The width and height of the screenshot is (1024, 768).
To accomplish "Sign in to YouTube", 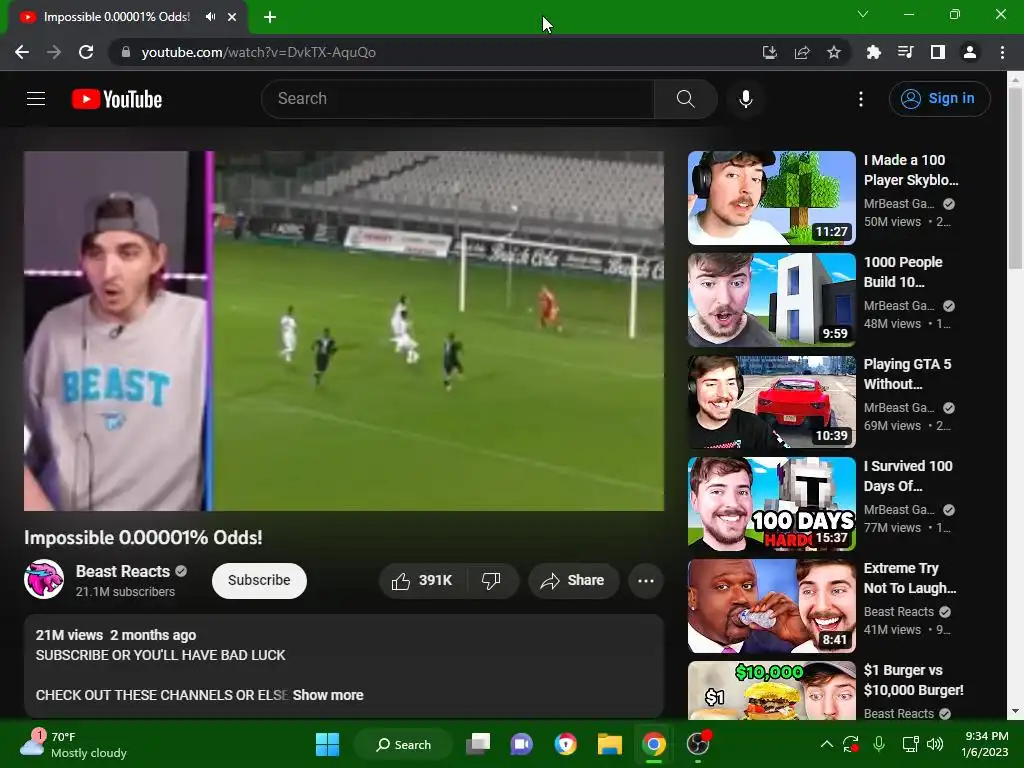I will (x=939, y=99).
